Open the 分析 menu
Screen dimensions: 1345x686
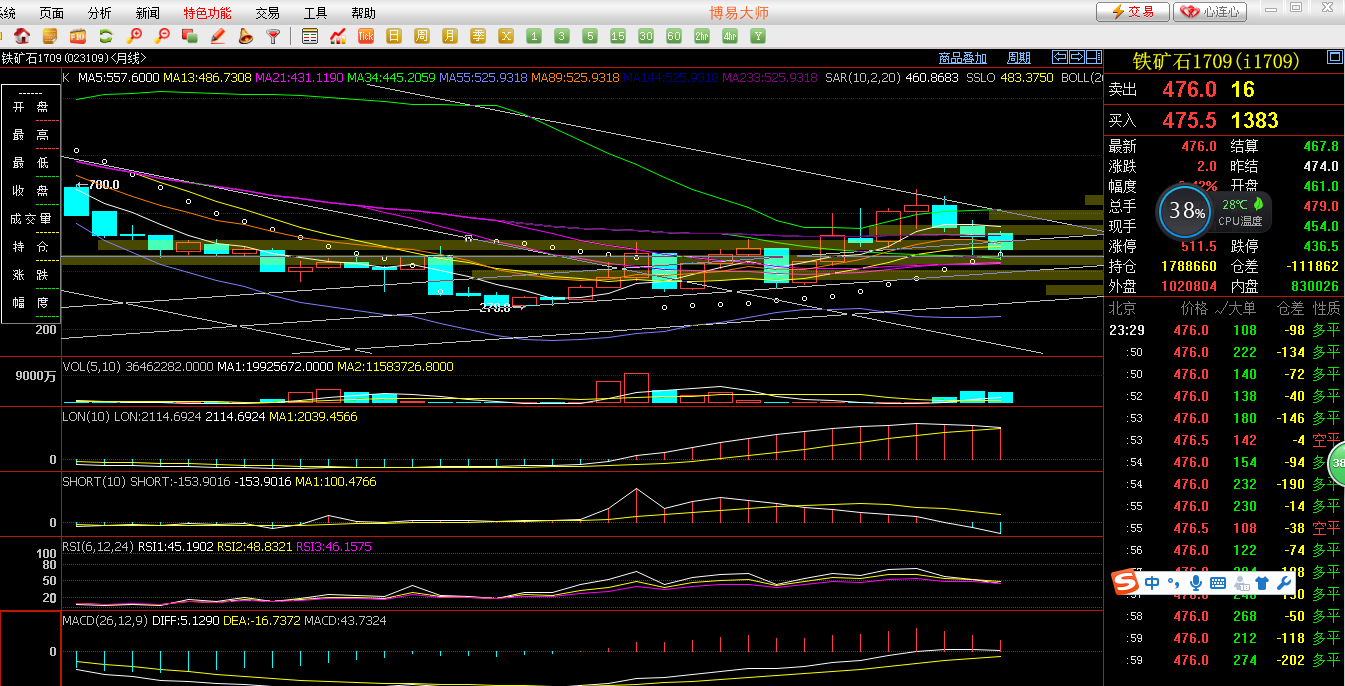[99, 13]
